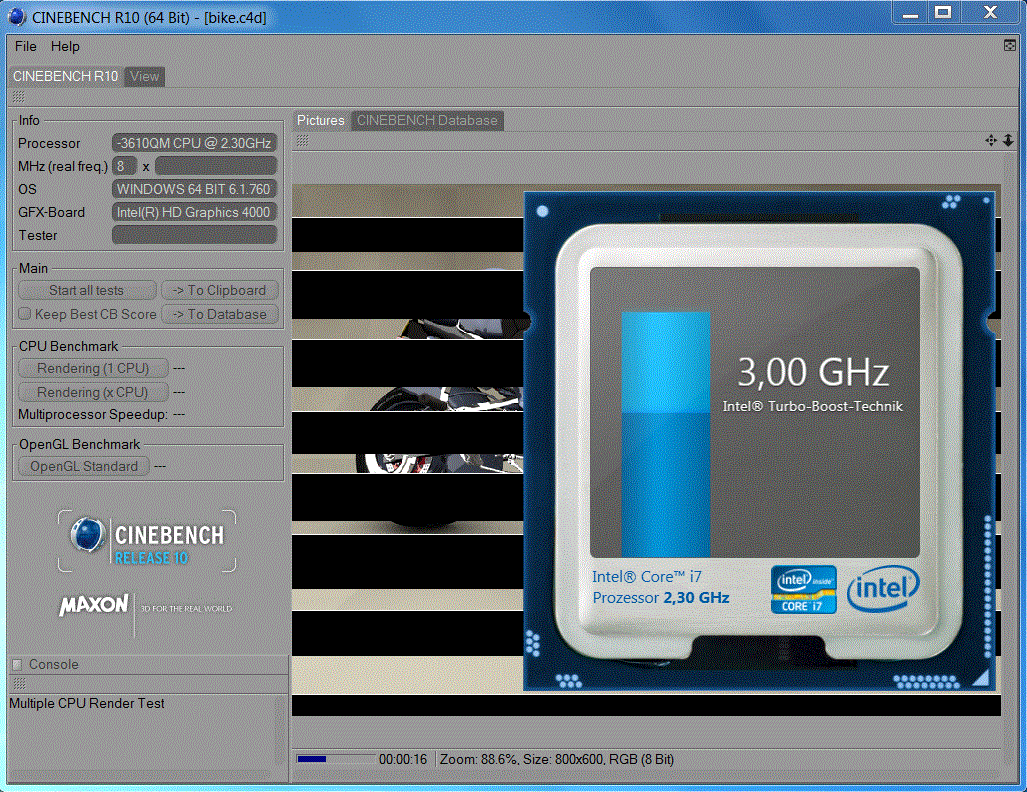Click the Start all tests button
Screen dimensions: 1027x792
click(86, 290)
